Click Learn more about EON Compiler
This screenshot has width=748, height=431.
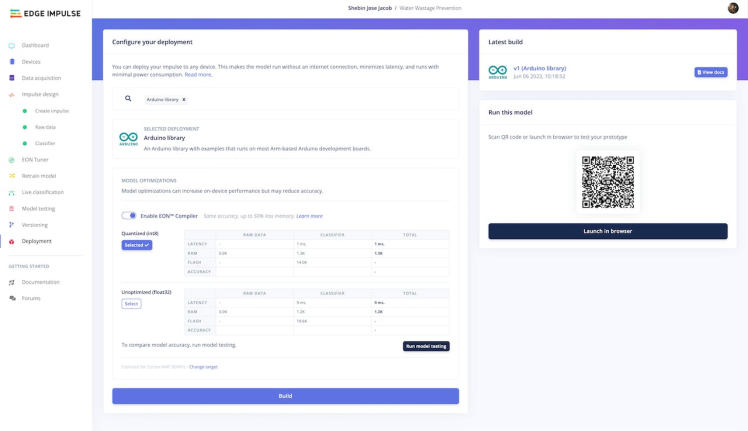coord(309,216)
